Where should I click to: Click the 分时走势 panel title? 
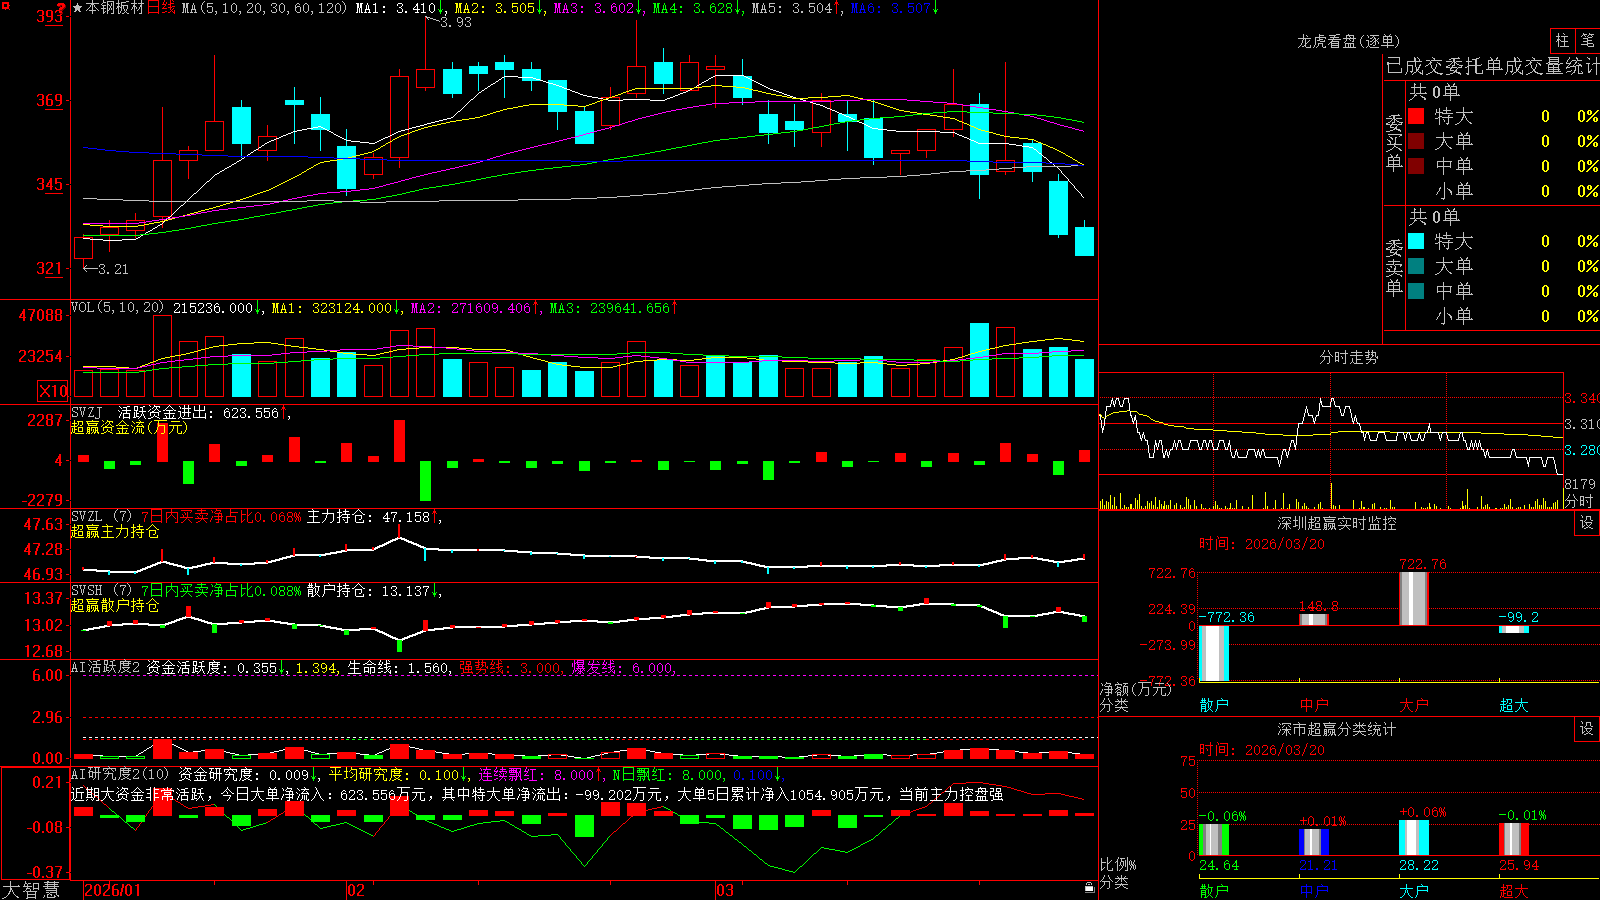point(1348,357)
